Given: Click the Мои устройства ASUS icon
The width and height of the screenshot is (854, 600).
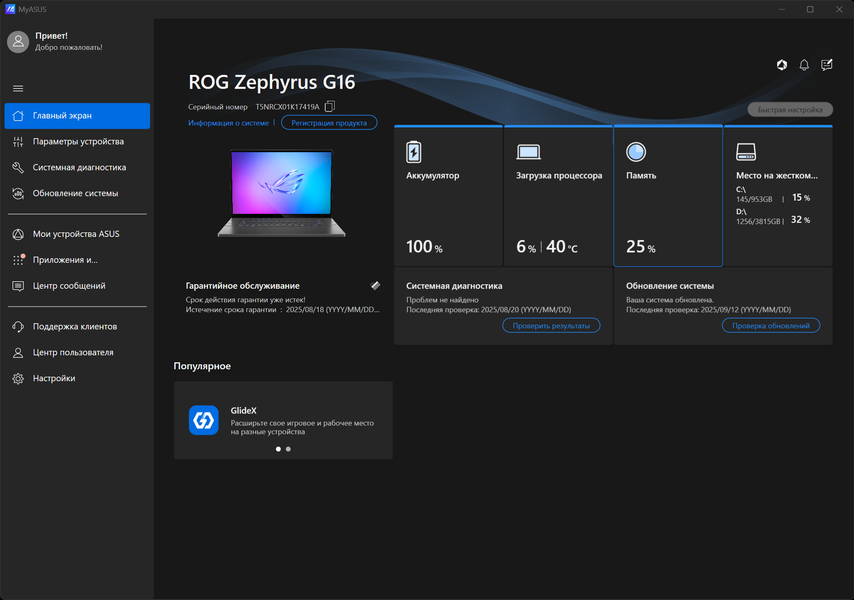Looking at the screenshot, I should click(x=18, y=234).
